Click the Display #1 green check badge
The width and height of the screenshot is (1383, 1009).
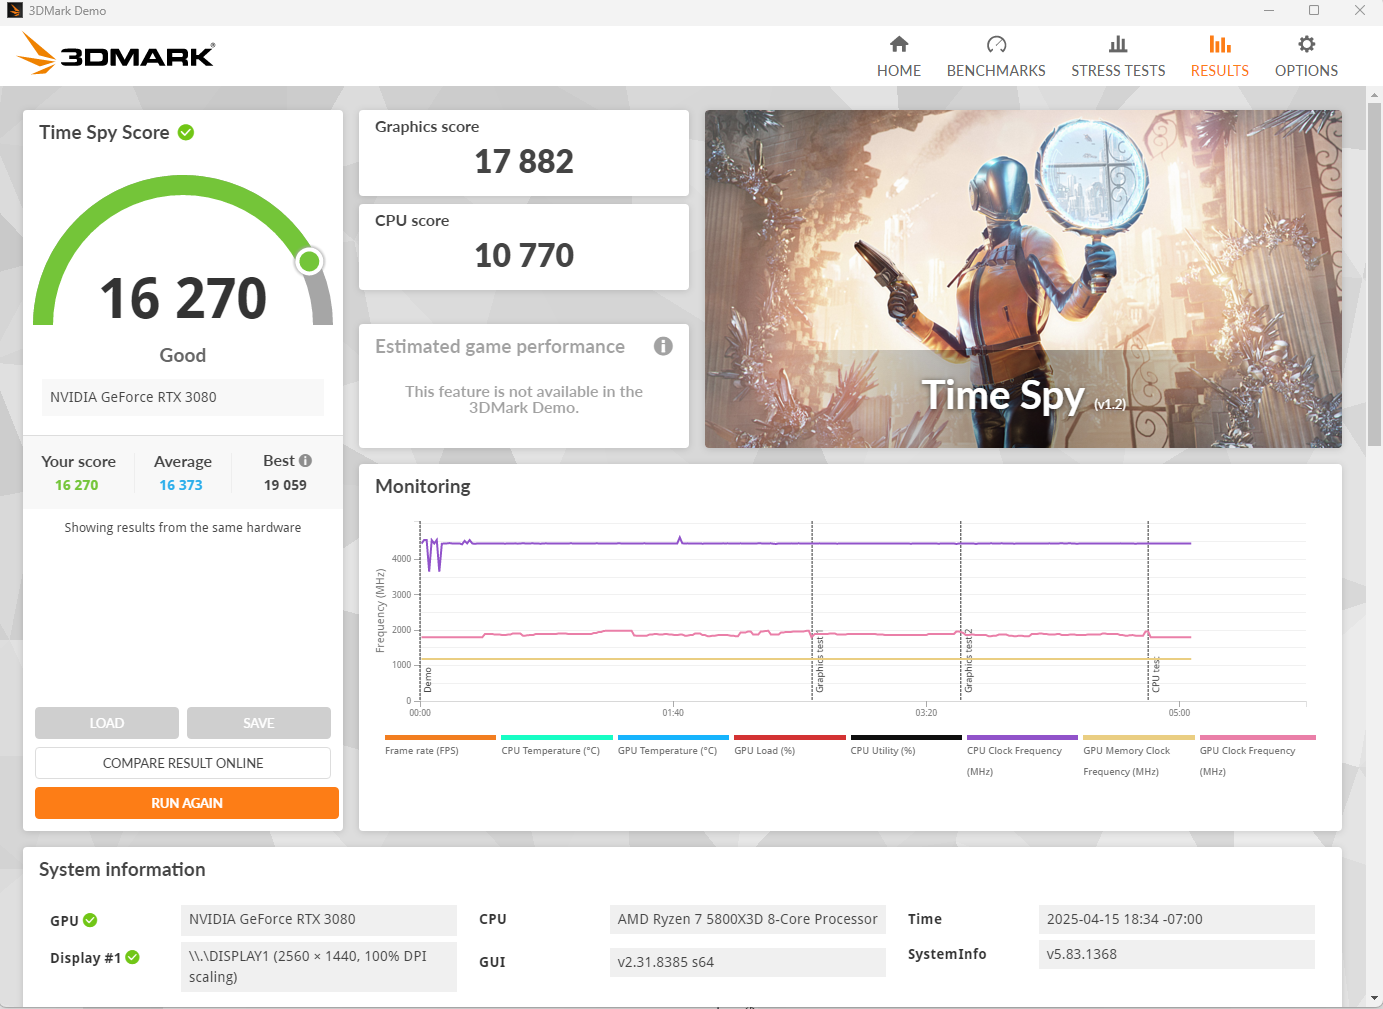[132, 957]
